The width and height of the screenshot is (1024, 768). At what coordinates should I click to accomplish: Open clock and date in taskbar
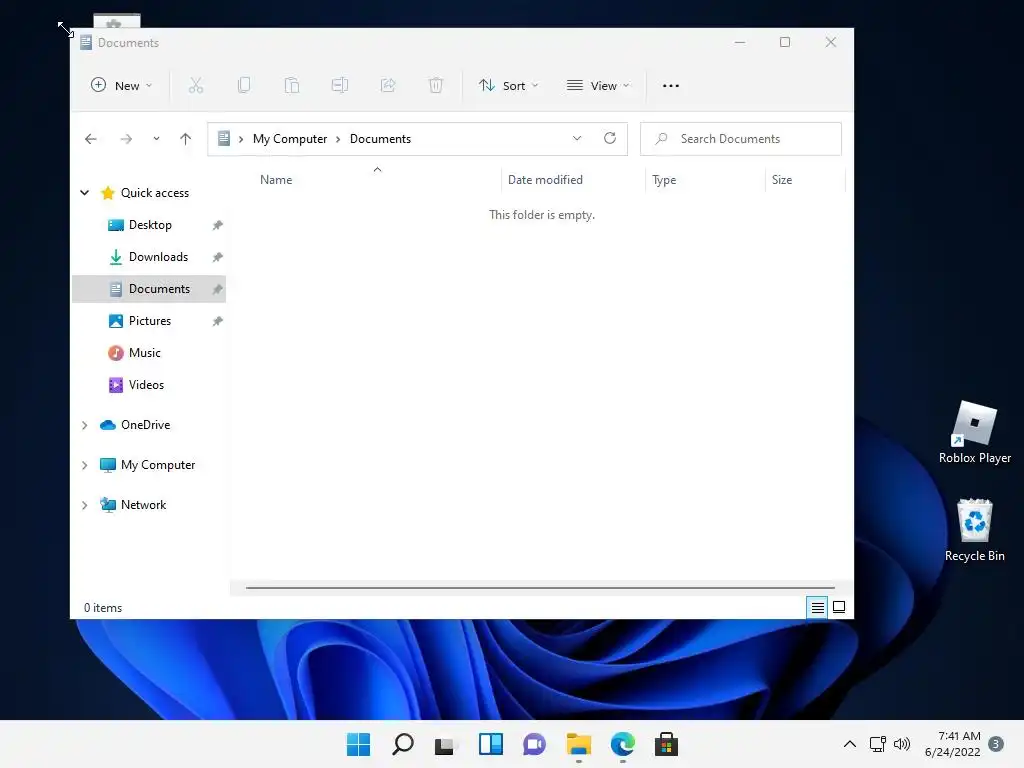pyautogui.click(x=952, y=744)
